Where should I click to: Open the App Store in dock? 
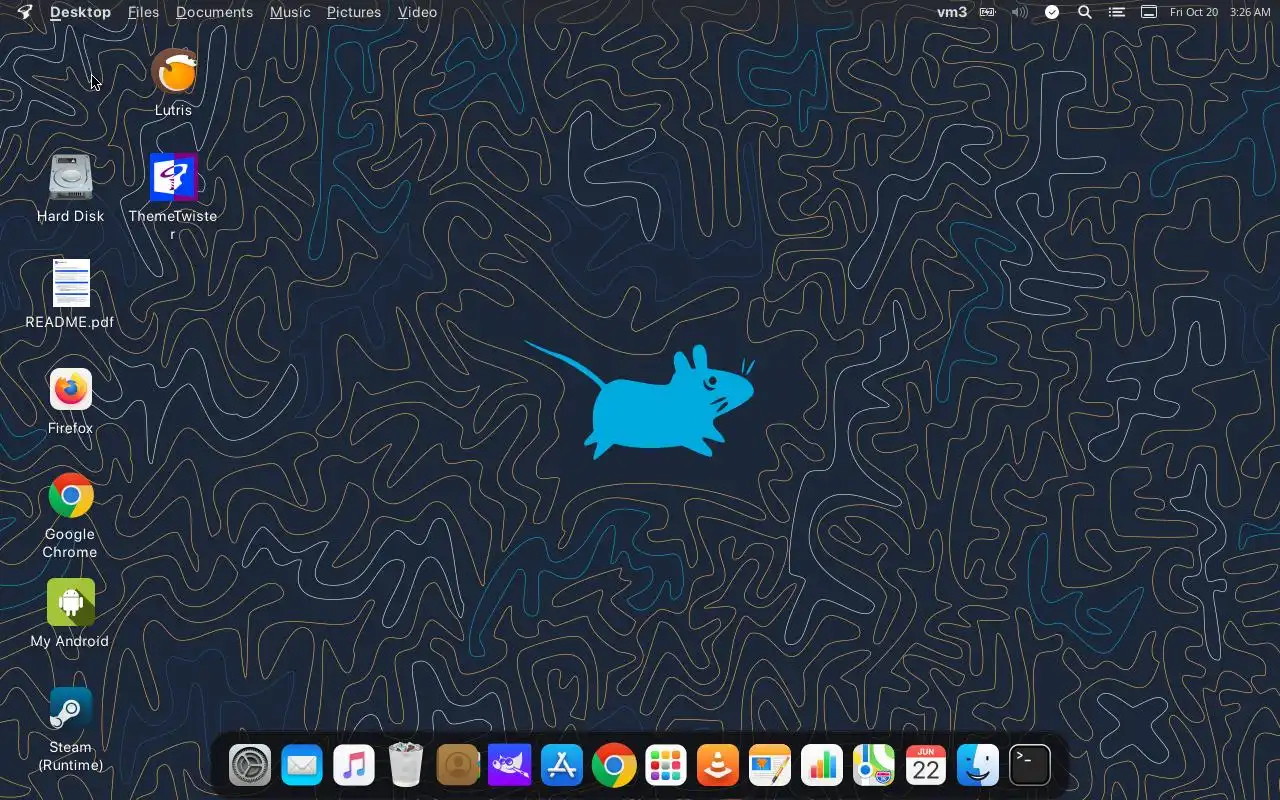tap(562, 767)
